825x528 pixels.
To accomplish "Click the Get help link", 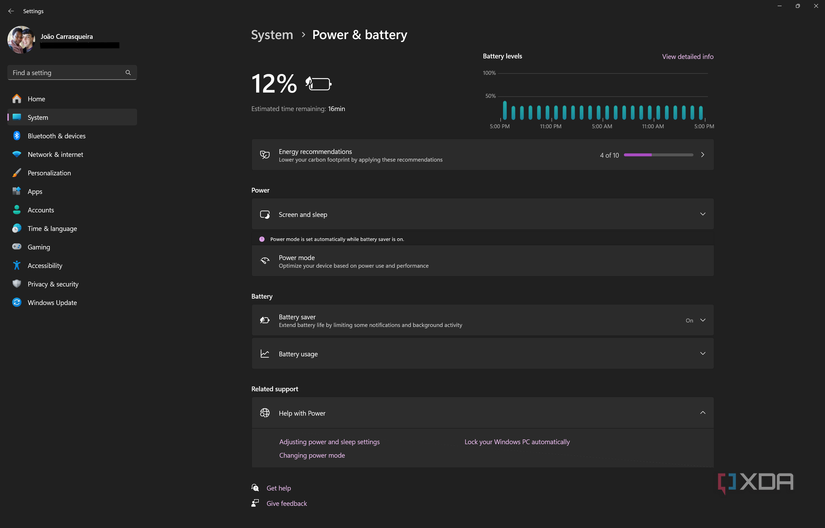I will 278,488.
